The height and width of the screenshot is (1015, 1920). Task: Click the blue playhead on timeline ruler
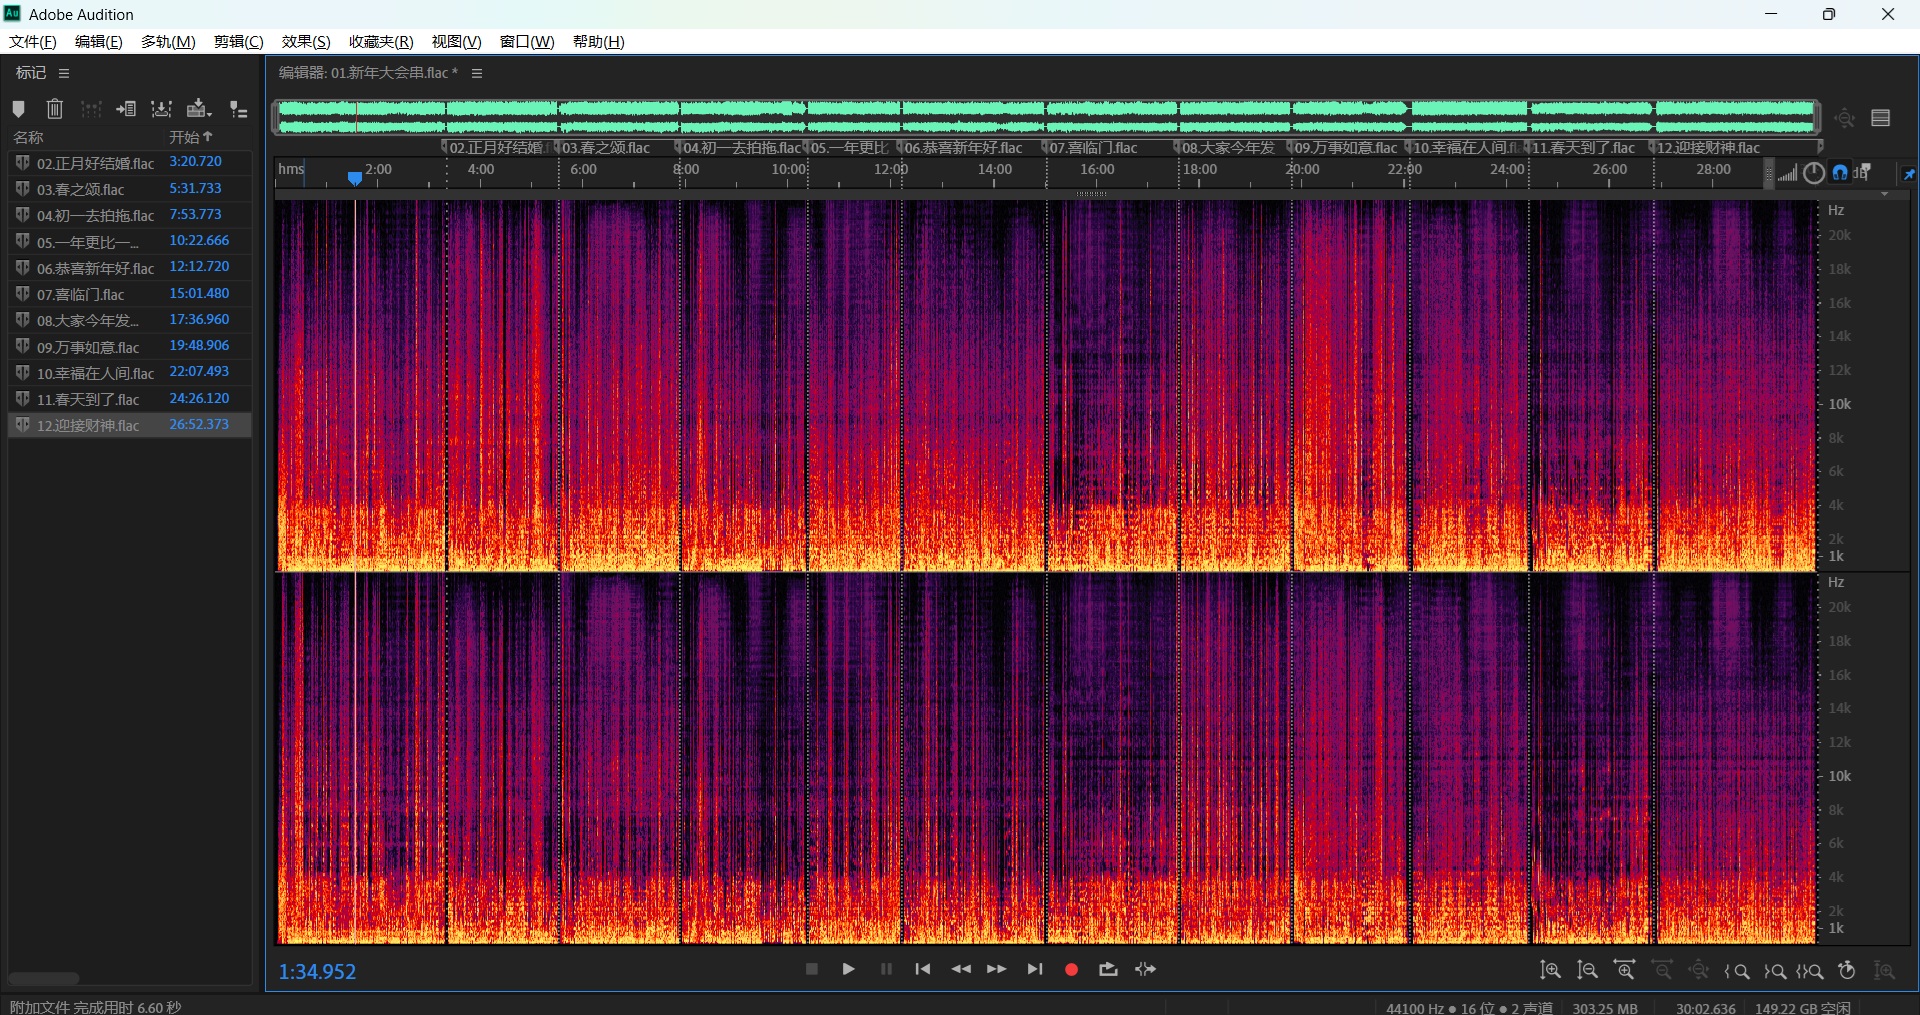[x=354, y=178]
